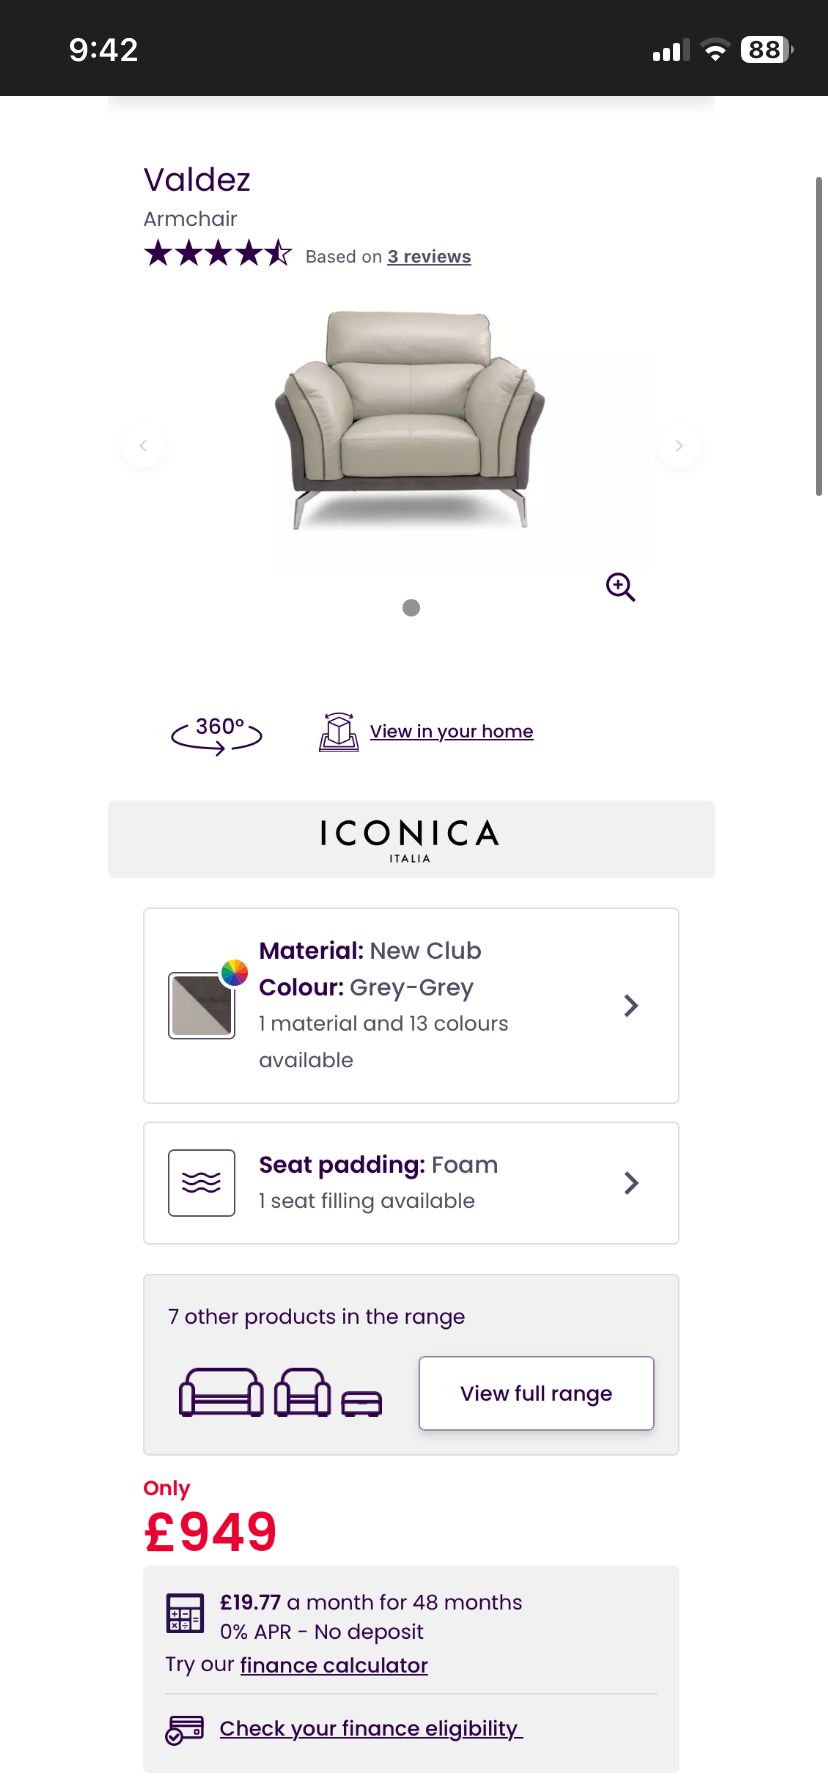Click Check your finance eligibility link
The width and height of the screenshot is (828, 1792).
click(x=371, y=1729)
